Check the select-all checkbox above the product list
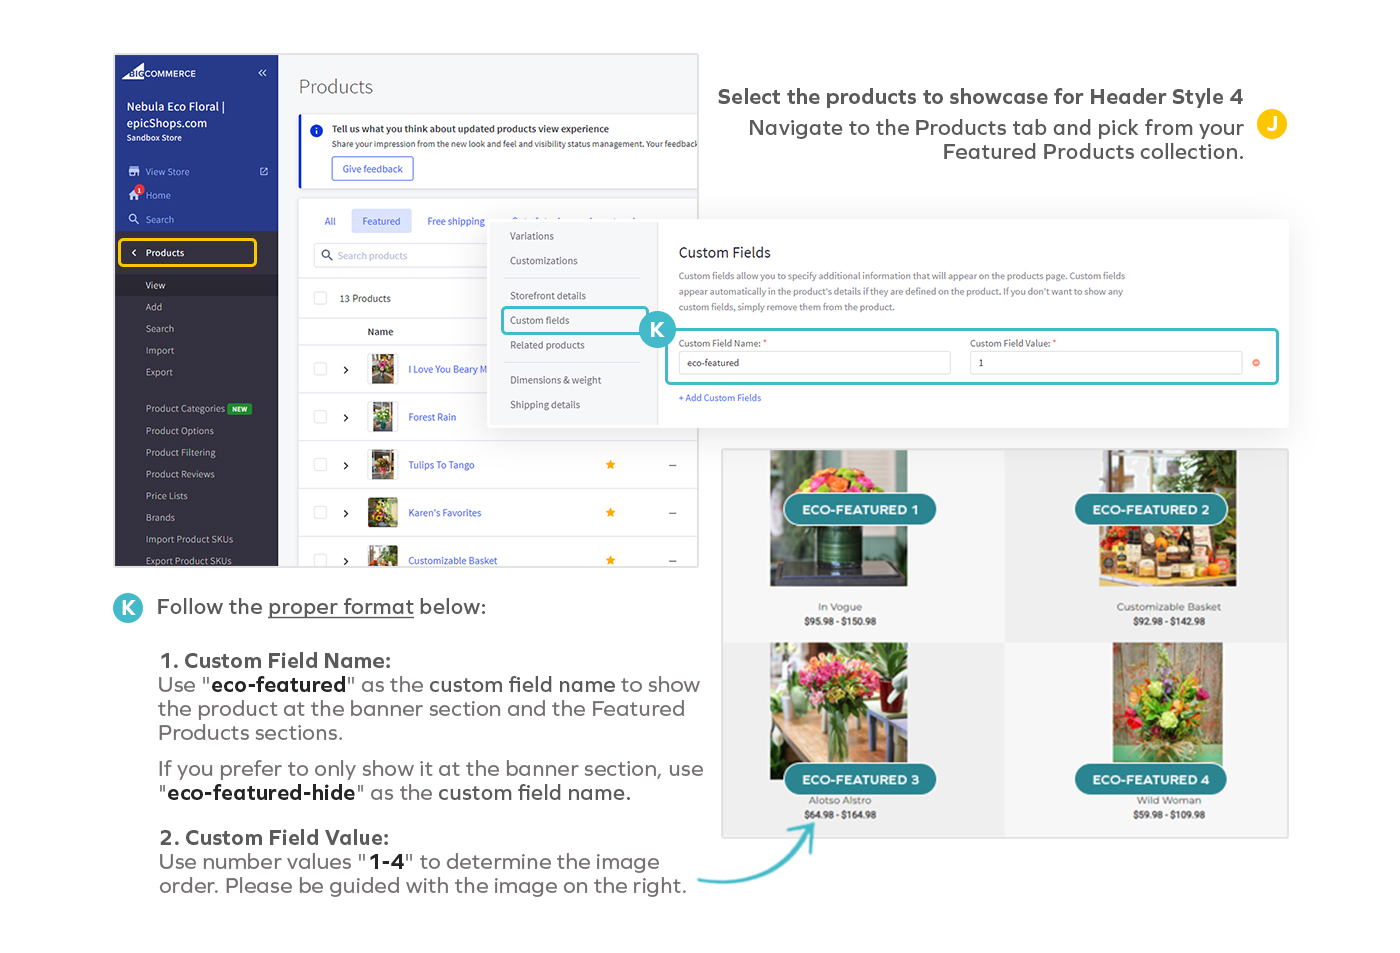The width and height of the screenshot is (1400, 953). [x=319, y=297]
